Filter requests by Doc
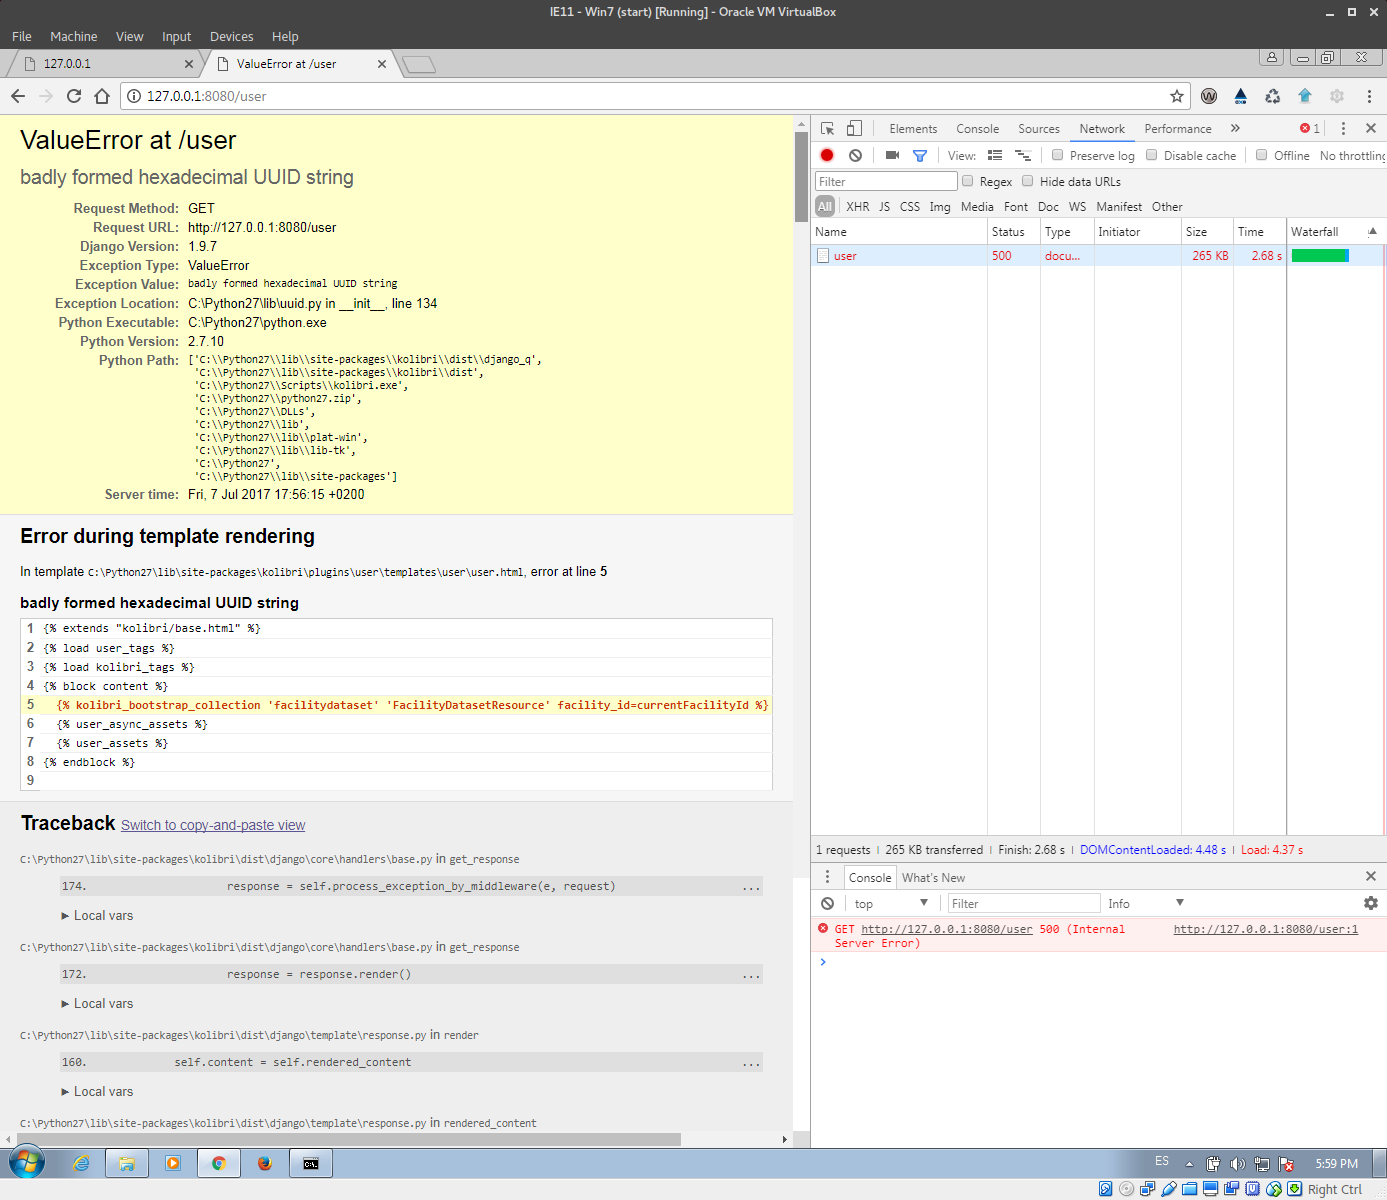Image resolution: width=1387 pixels, height=1200 pixels. (1048, 207)
